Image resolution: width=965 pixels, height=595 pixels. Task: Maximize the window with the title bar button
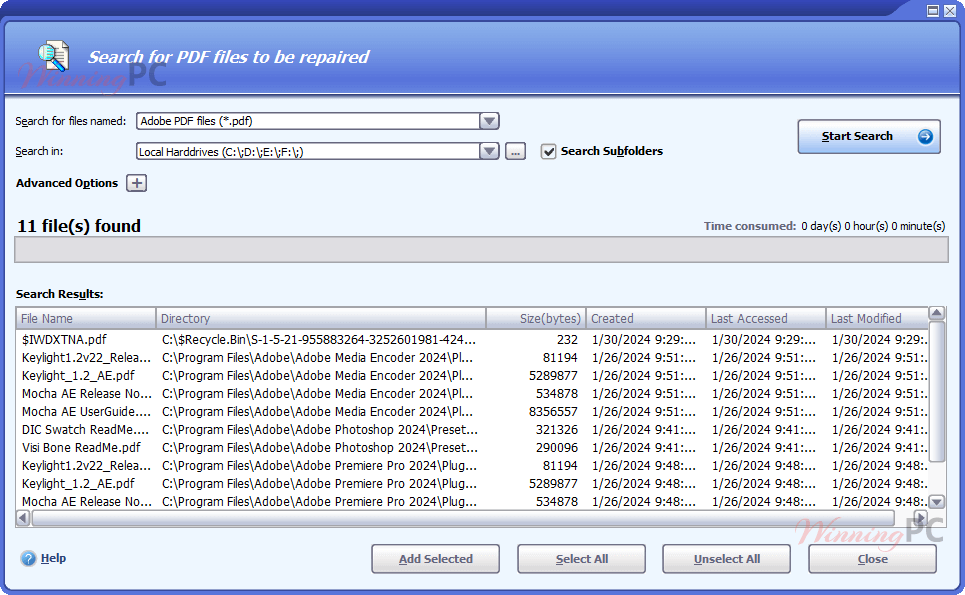[933, 11]
